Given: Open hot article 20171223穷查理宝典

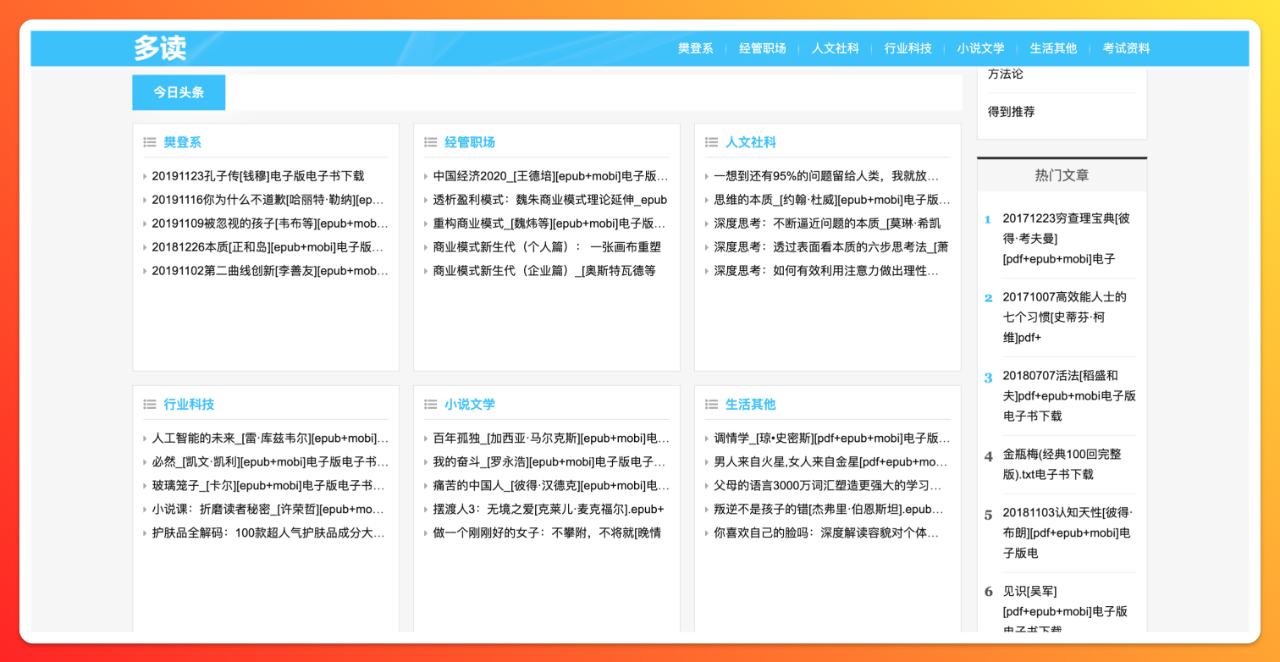Looking at the screenshot, I should click(x=1067, y=238).
